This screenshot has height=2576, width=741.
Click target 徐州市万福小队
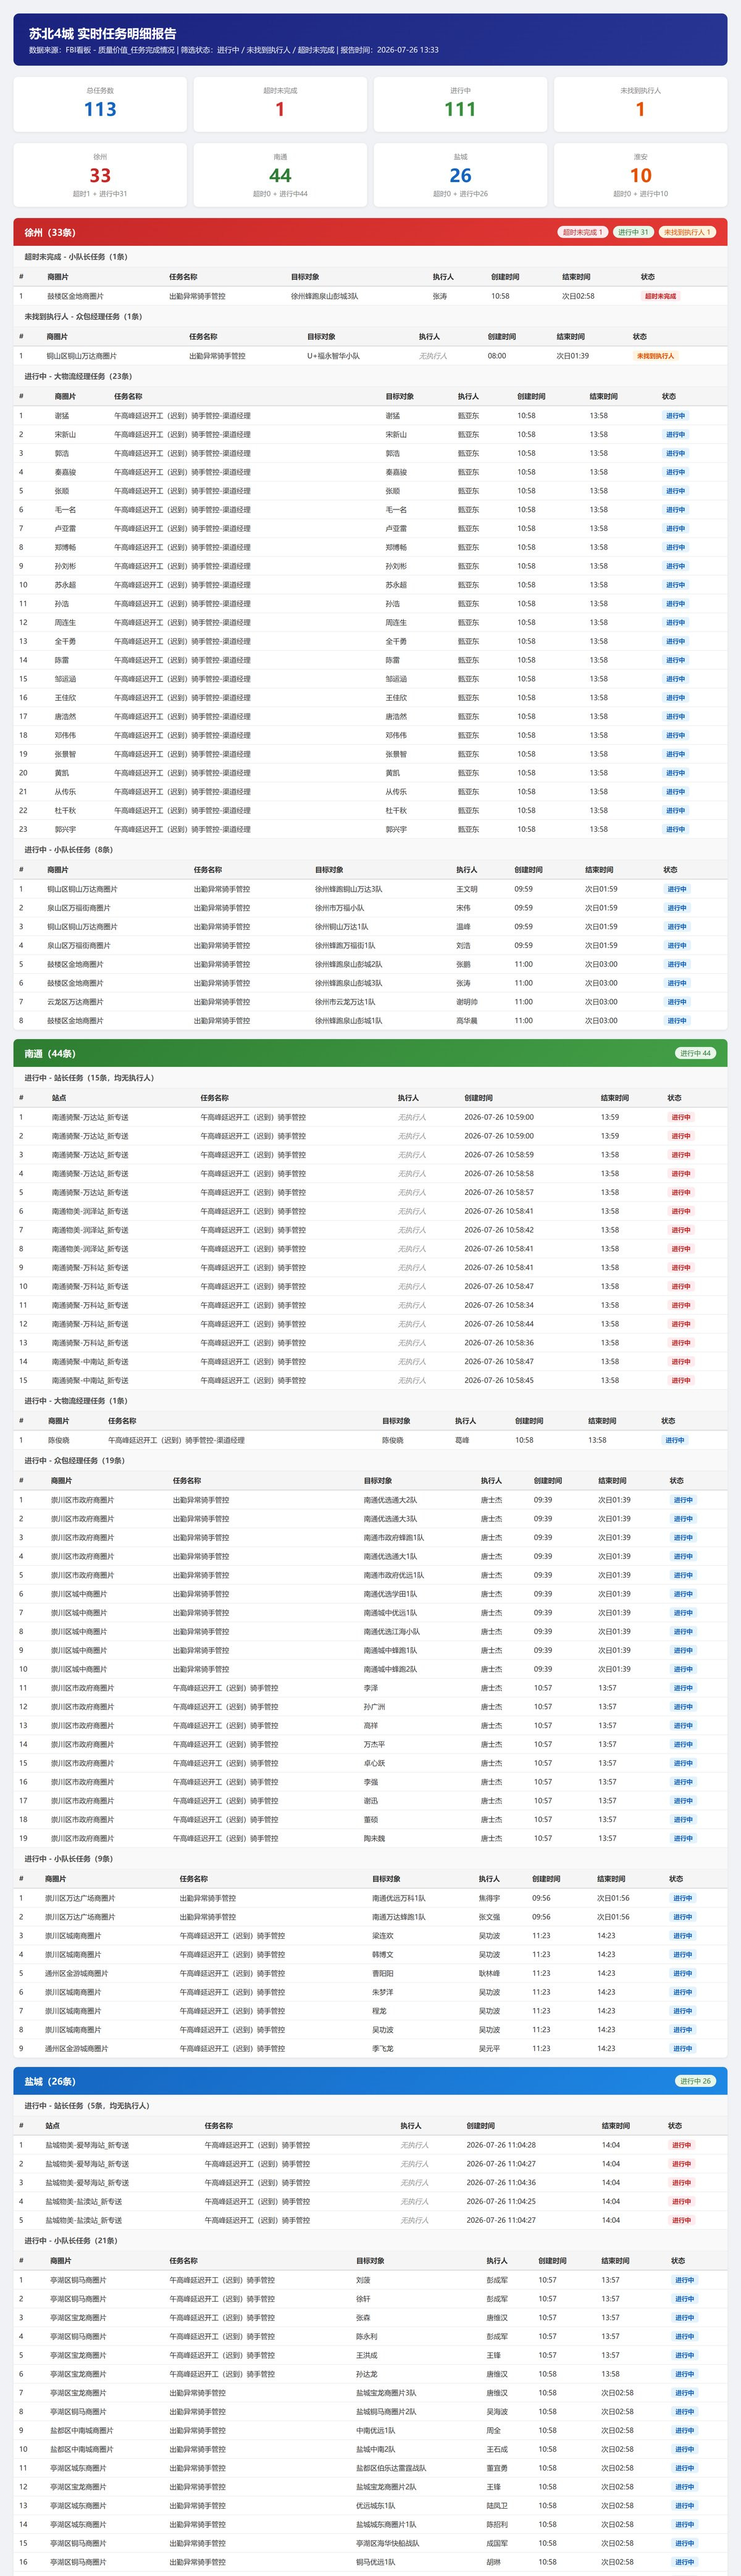(340, 908)
